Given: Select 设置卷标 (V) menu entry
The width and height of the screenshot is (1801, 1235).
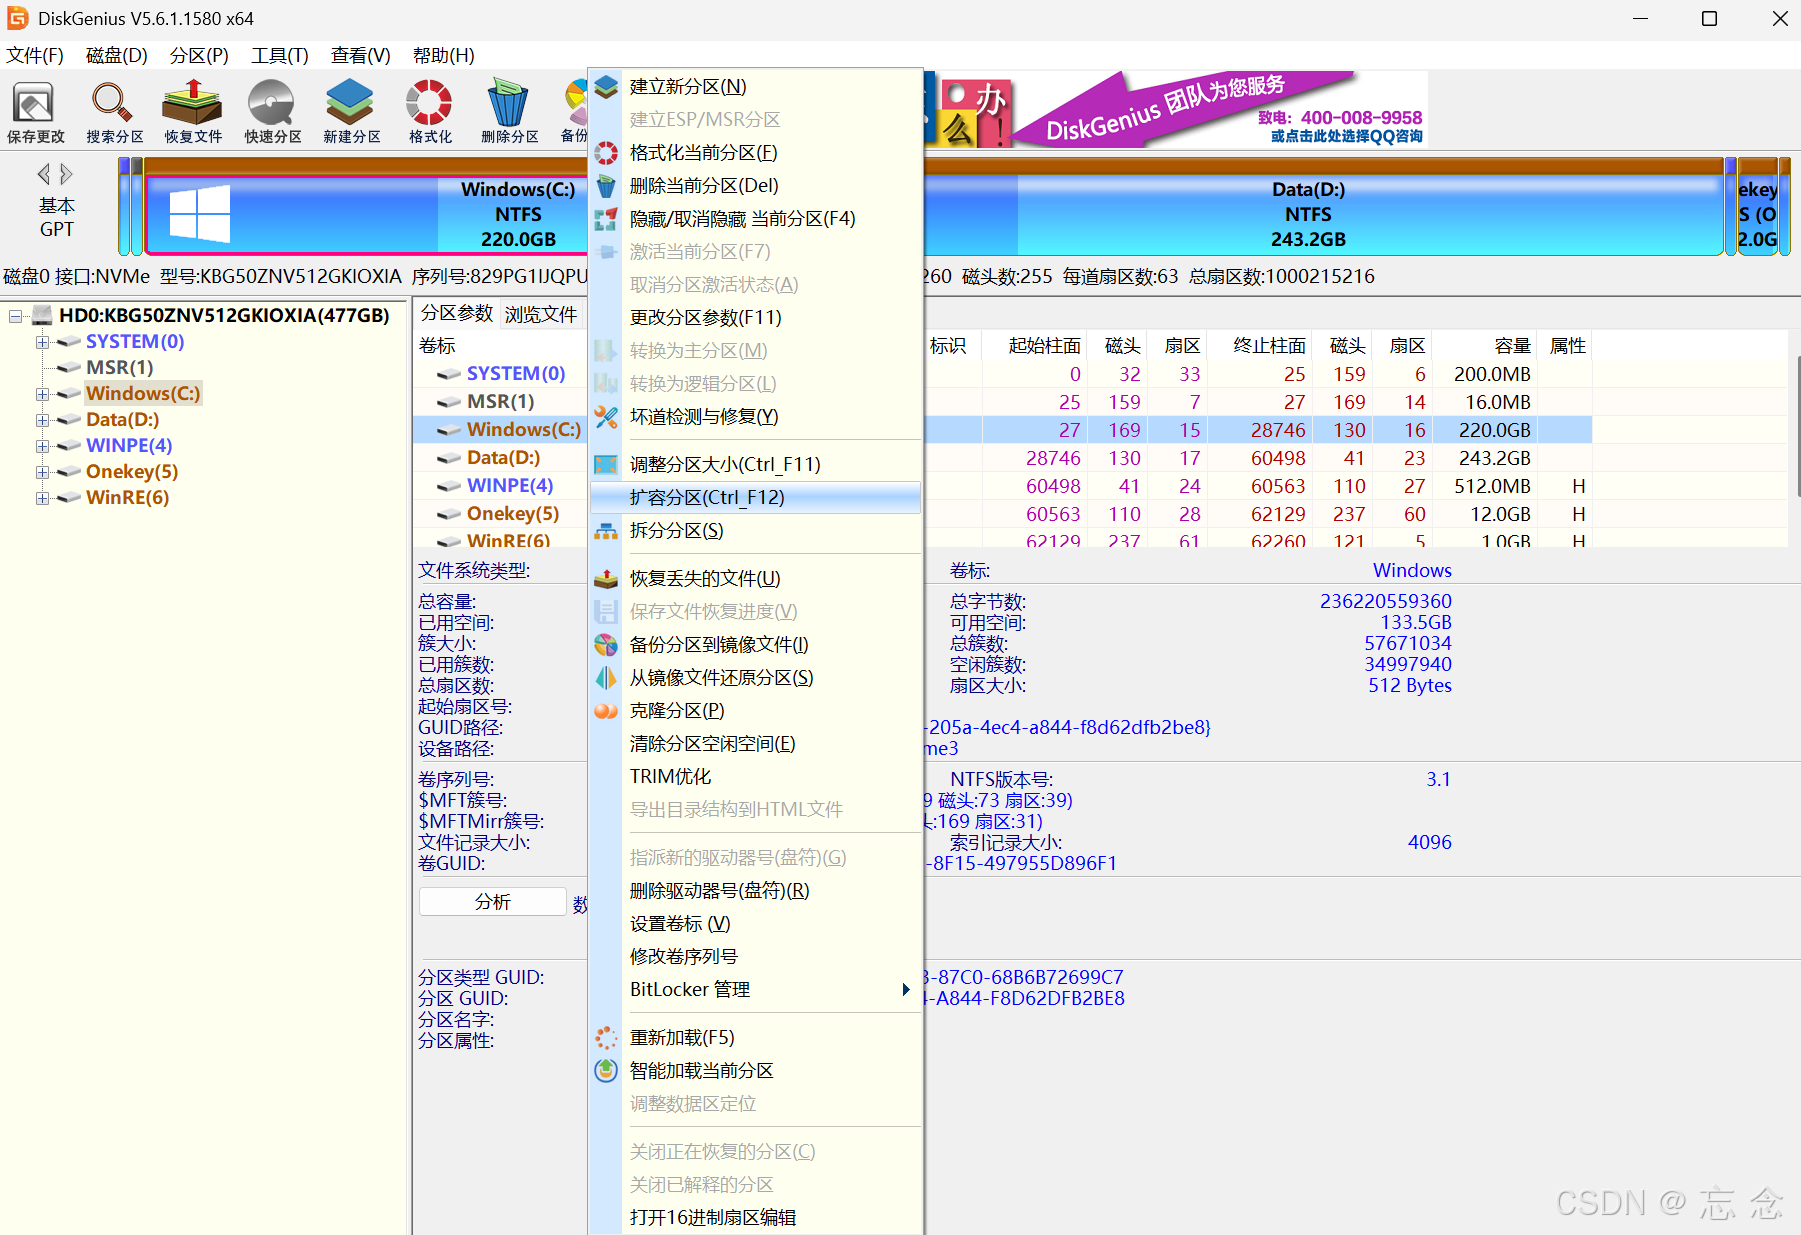Looking at the screenshot, I should (x=756, y=924).
